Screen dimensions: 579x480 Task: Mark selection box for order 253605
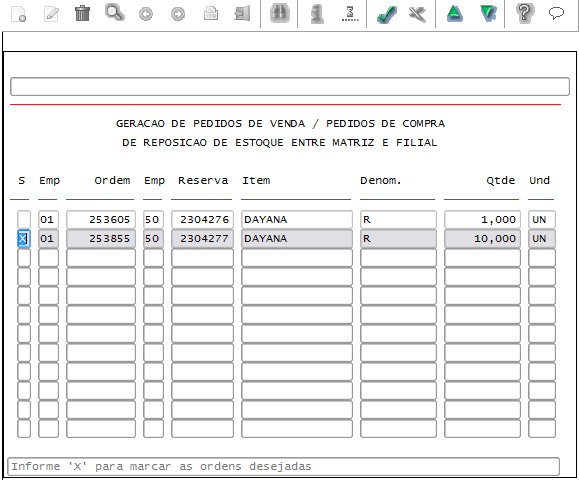[24, 220]
